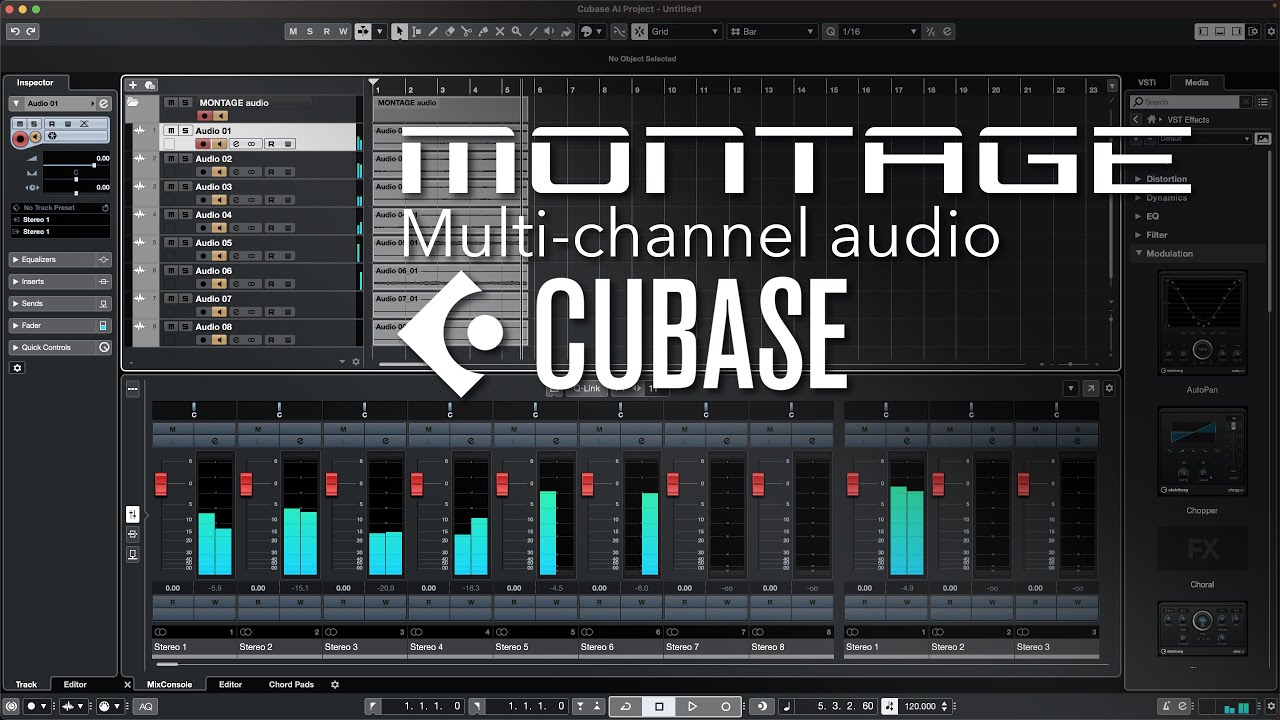Toggle global Read R automation in toolbar
This screenshot has width=1280, height=720.
point(327,32)
